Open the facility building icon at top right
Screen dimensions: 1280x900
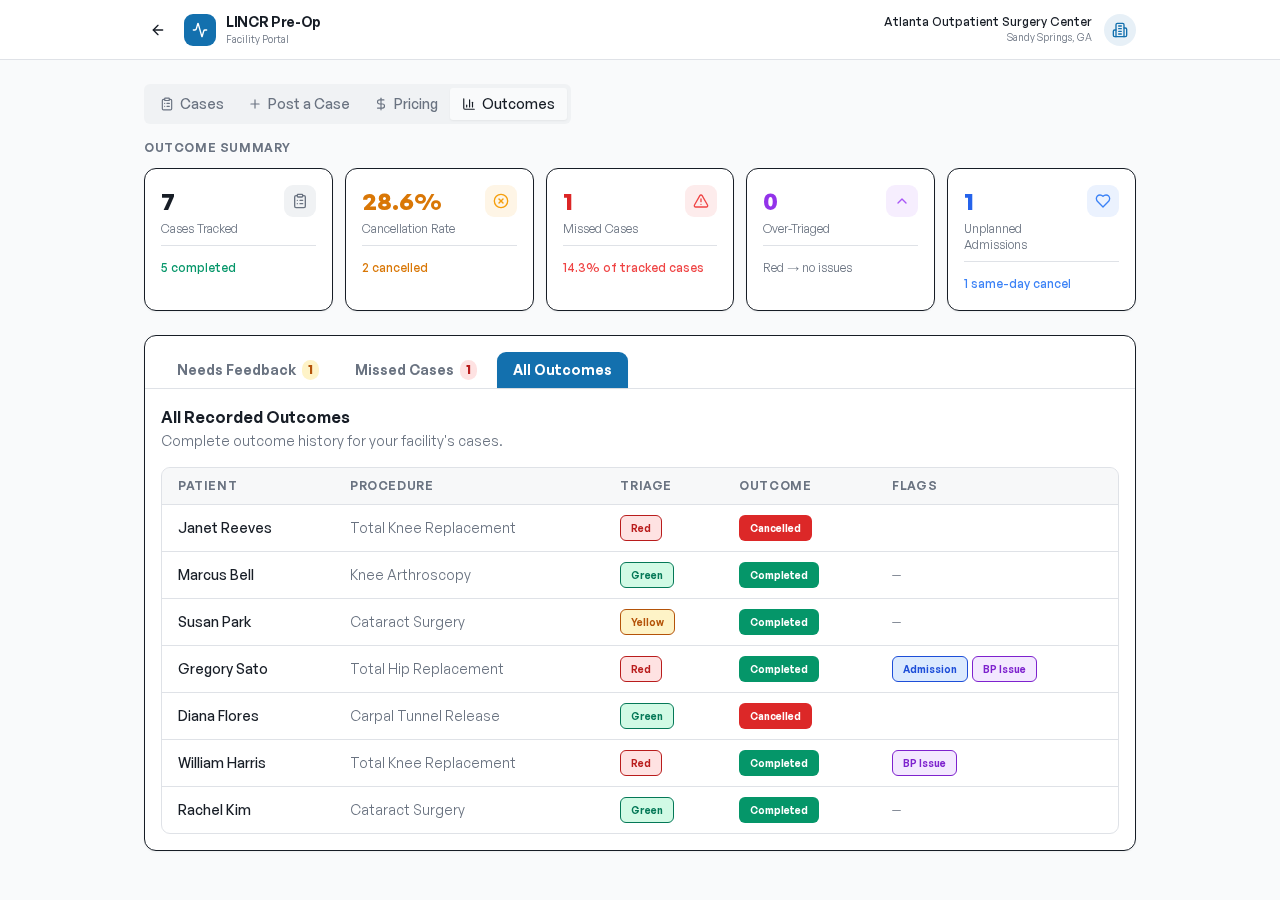click(1119, 30)
